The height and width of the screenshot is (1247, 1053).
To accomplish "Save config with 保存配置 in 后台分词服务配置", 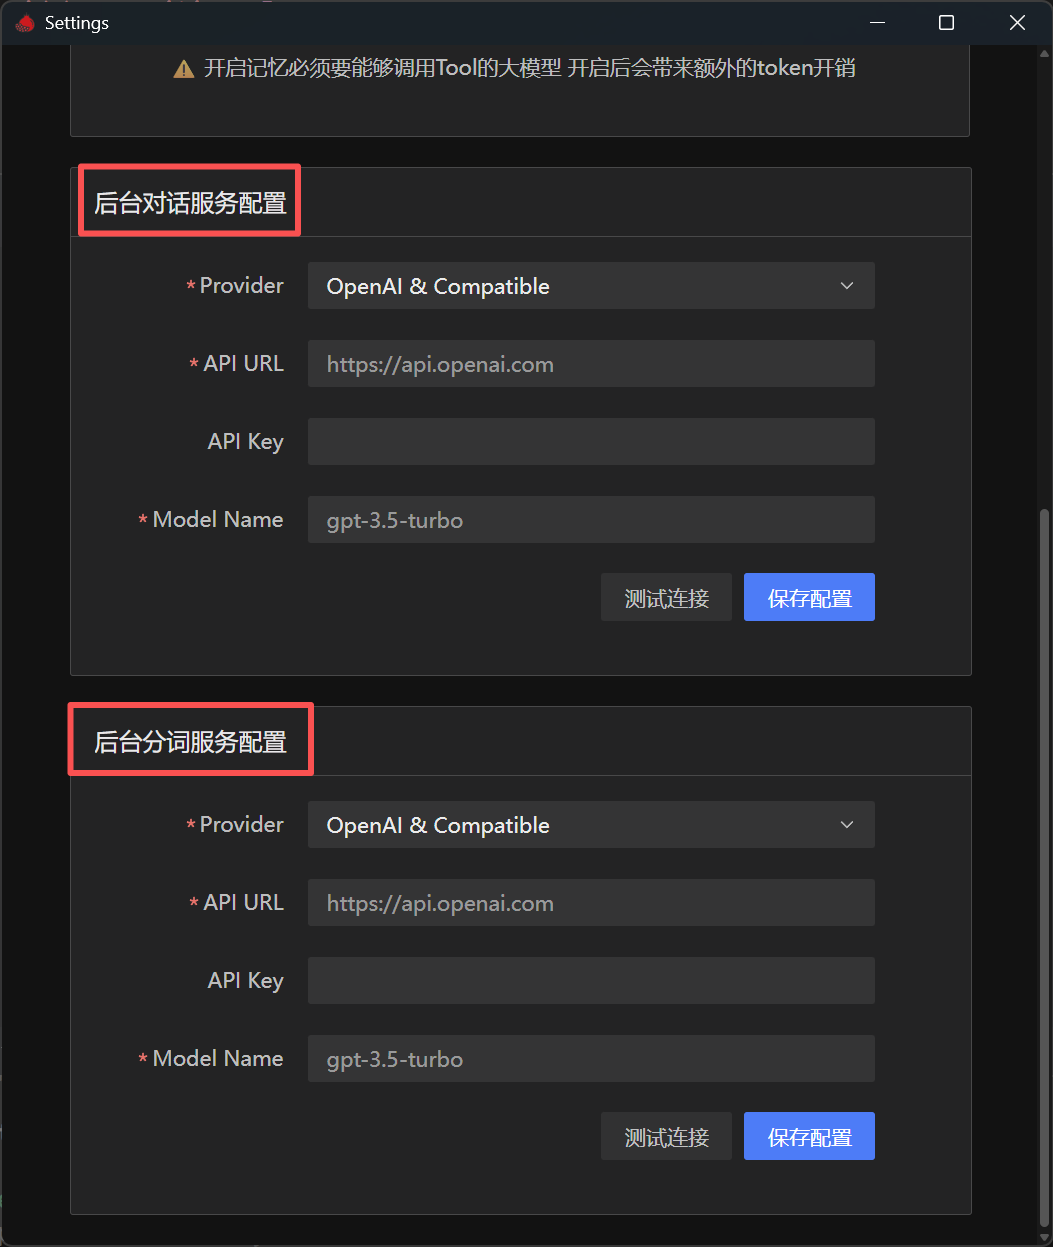I will coord(809,1137).
